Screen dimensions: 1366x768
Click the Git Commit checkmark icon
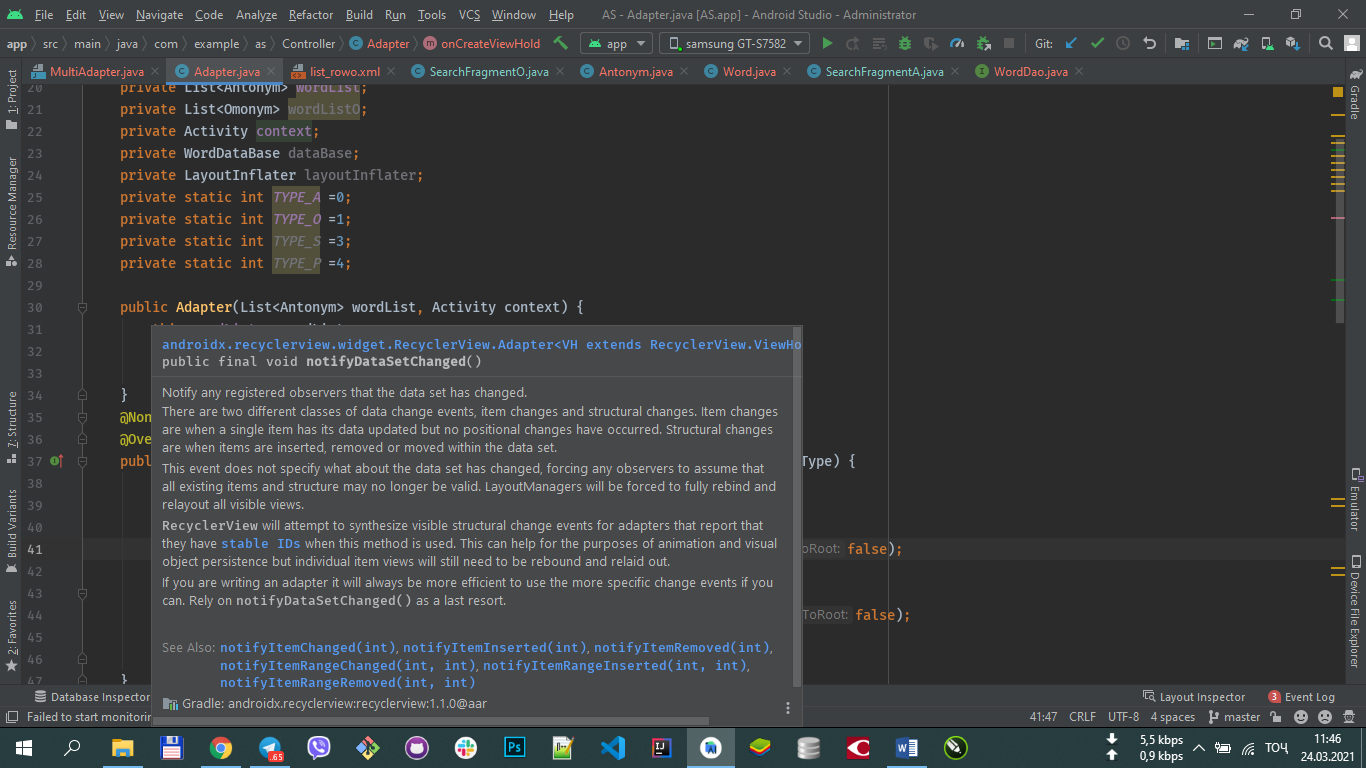click(1097, 44)
